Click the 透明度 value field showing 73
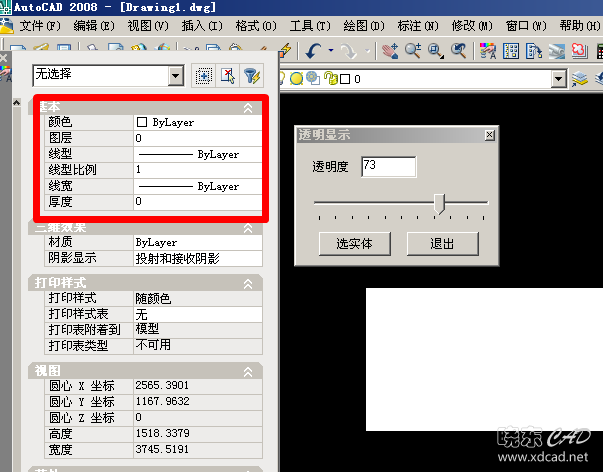Viewport: 603px width, 472px height. coord(388,167)
